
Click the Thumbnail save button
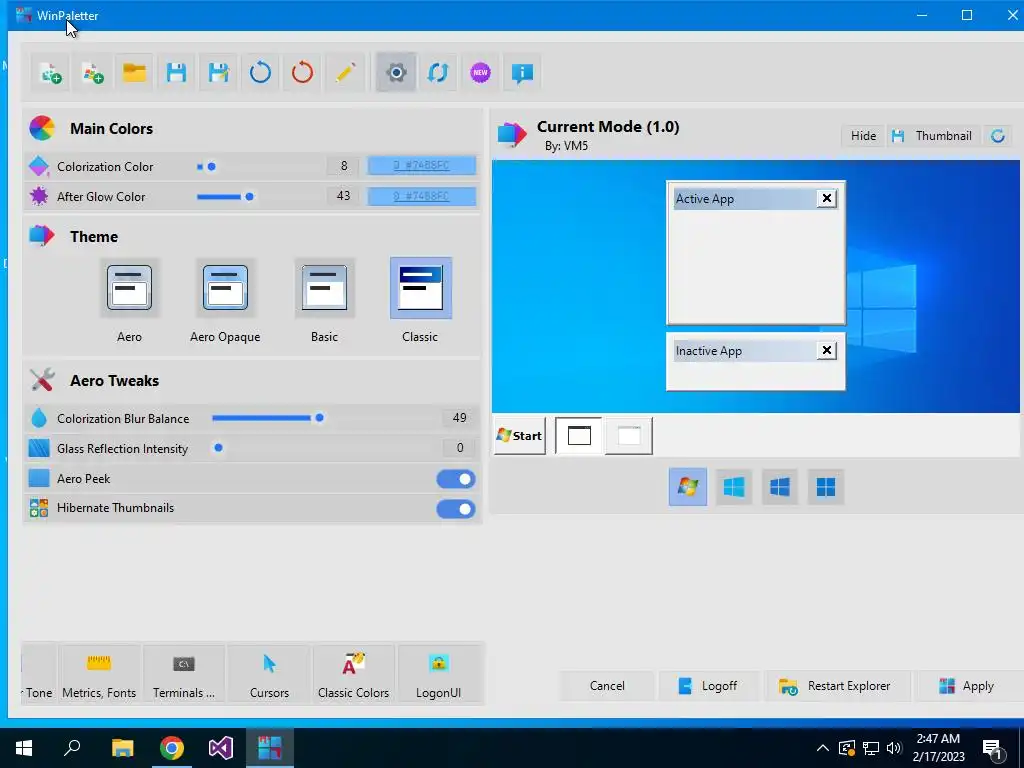pyautogui.click(x=933, y=136)
